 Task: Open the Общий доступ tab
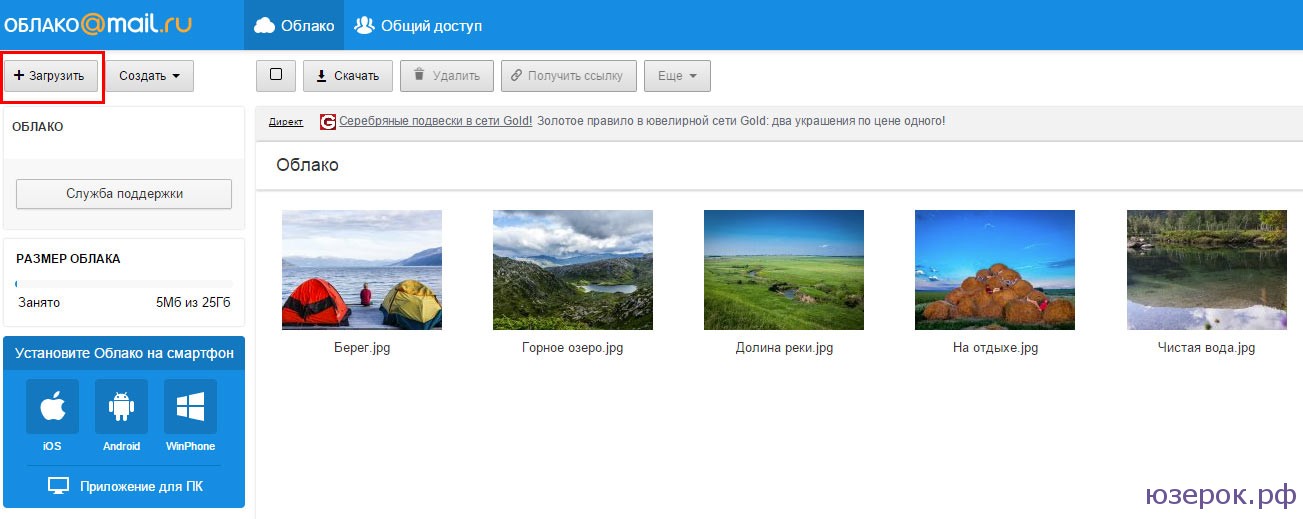tap(419, 25)
